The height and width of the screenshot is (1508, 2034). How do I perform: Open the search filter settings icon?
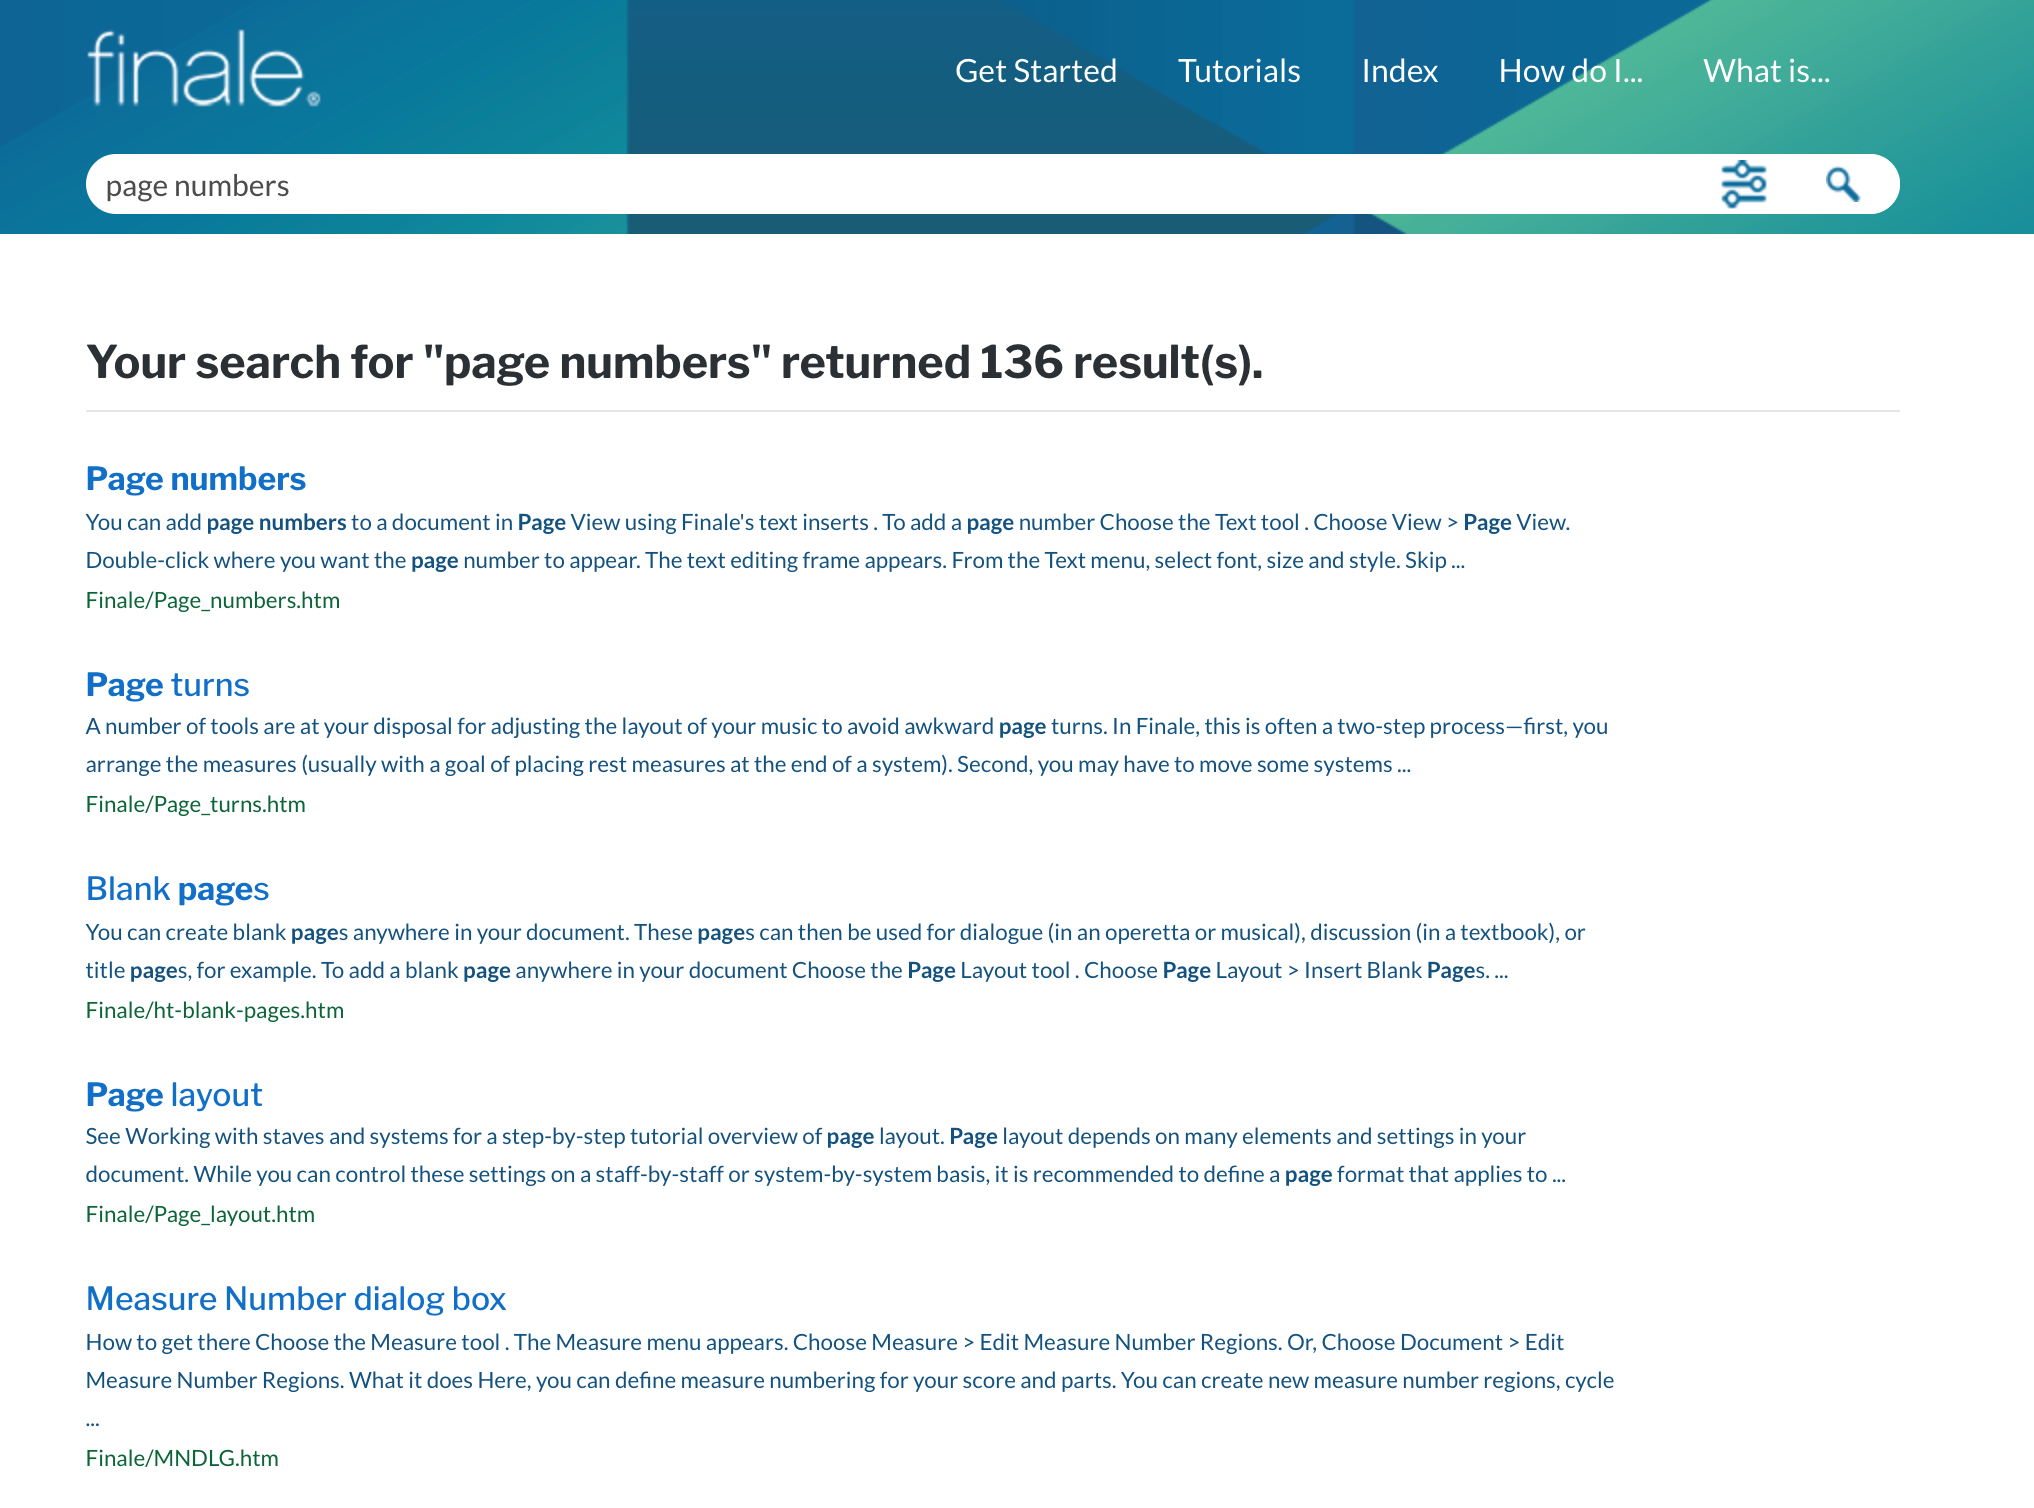pyautogui.click(x=1743, y=184)
